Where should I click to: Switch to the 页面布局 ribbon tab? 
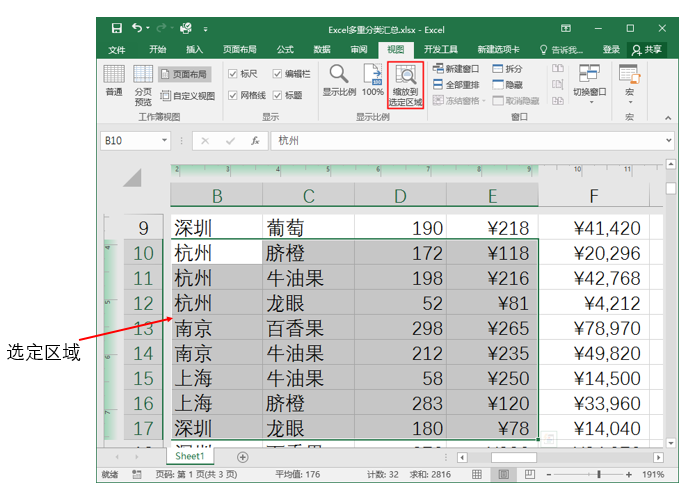coord(240,50)
